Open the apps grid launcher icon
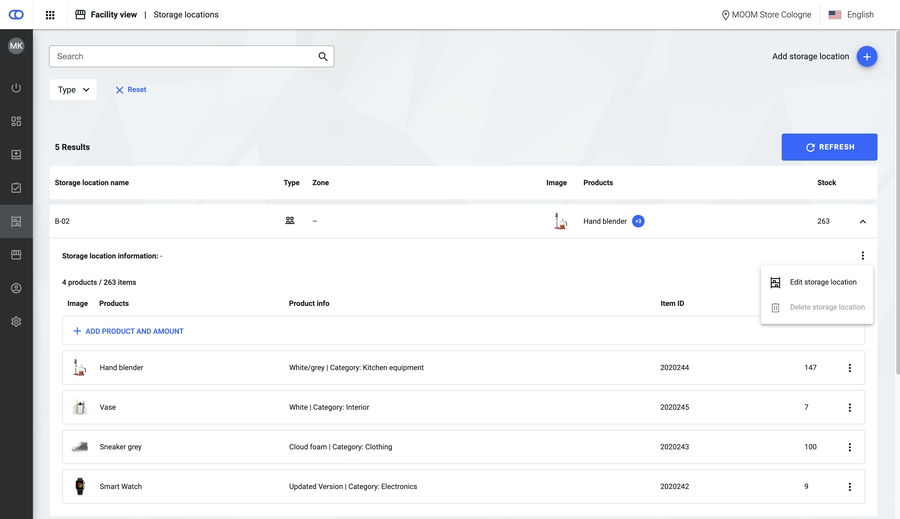Screen dimensions: 900x519 (50, 15)
